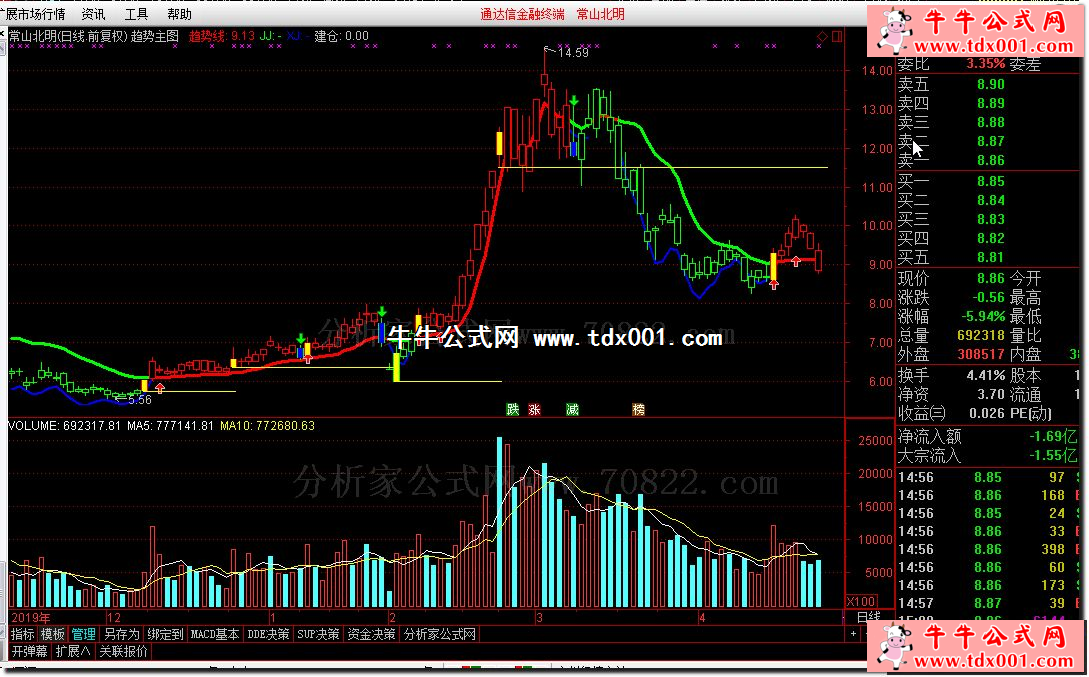Click the 大宗流入 -1.55亿 row
Viewport: 1089px width, 677px height.
coord(989,455)
